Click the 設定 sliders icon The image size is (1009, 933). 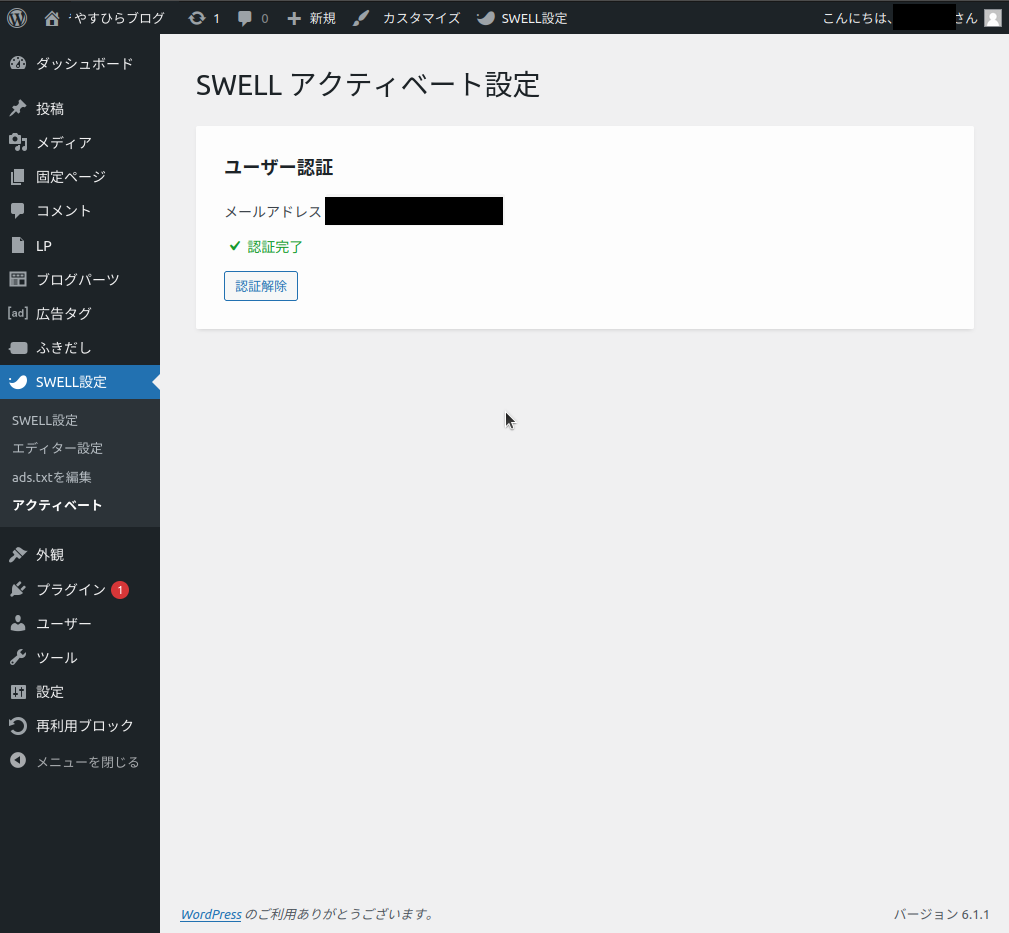[18, 692]
